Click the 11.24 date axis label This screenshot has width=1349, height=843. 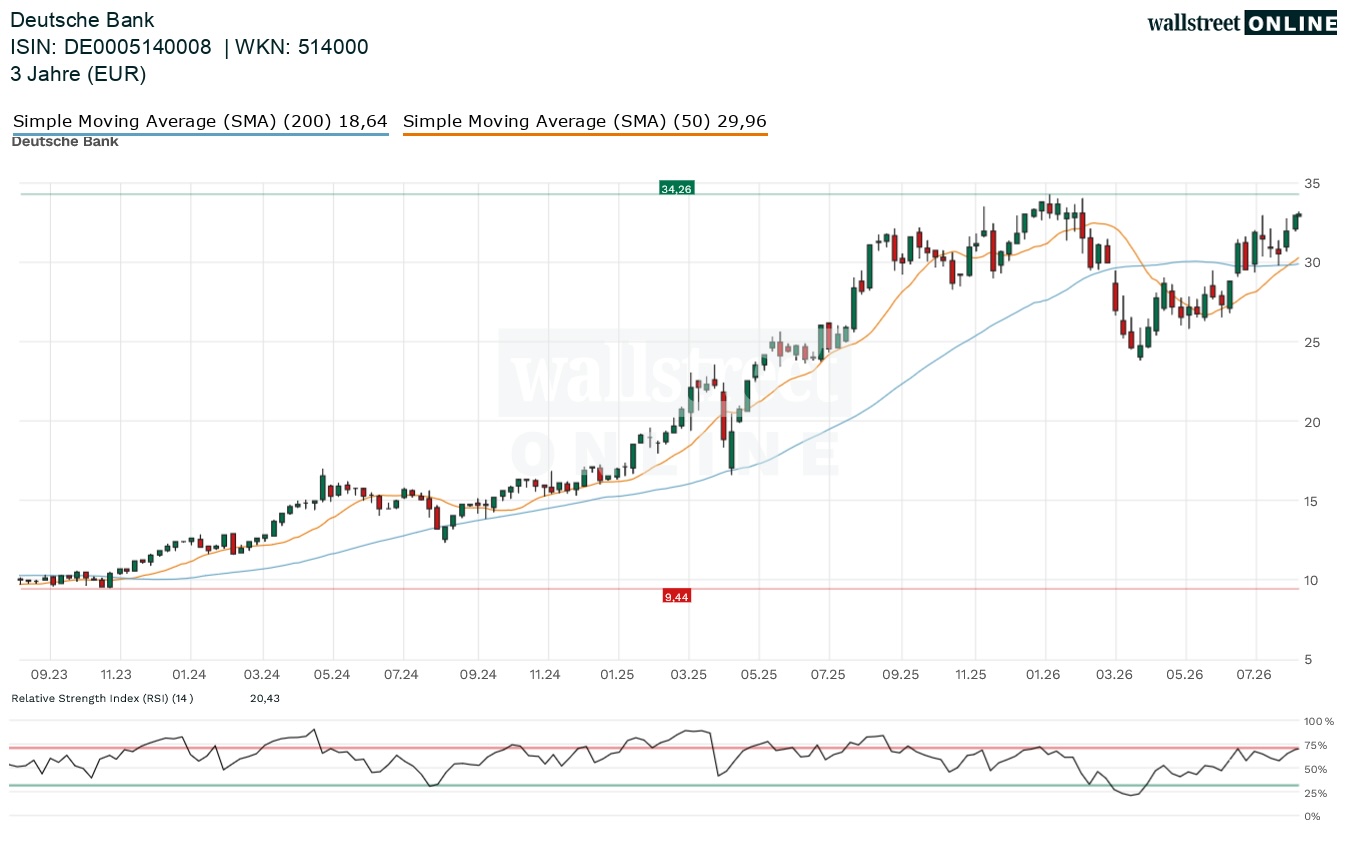pos(545,675)
